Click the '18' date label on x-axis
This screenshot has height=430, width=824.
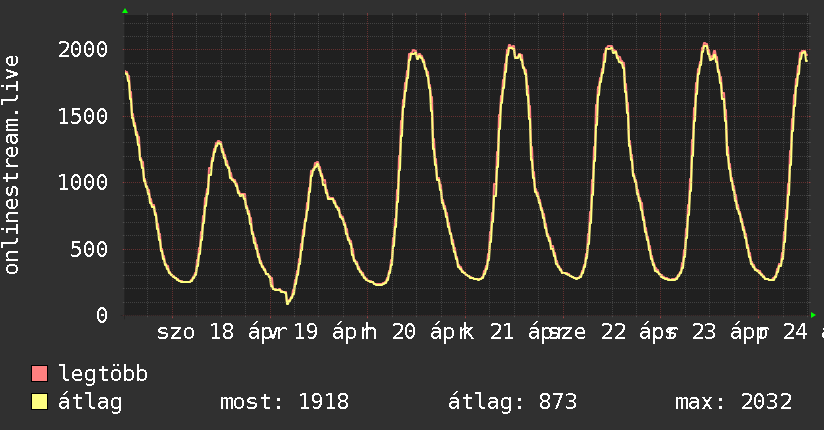pos(222,333)
